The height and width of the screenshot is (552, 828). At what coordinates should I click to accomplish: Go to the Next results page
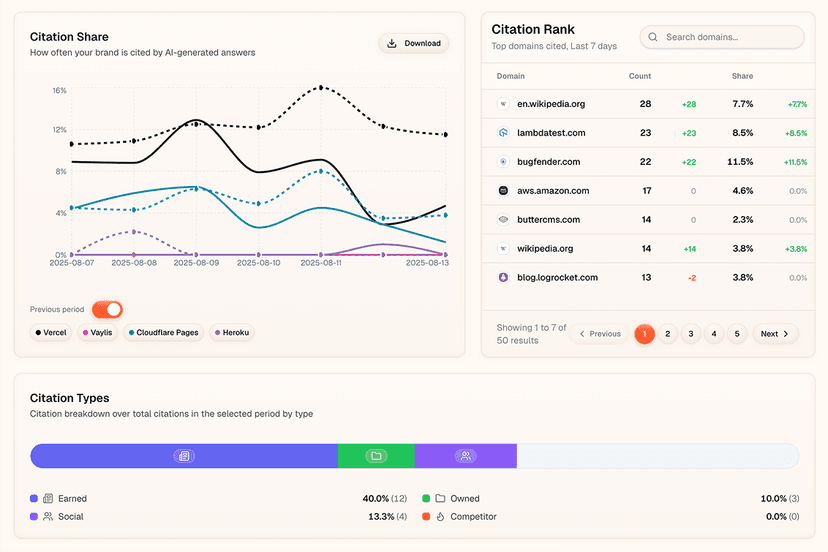[774, 334]
